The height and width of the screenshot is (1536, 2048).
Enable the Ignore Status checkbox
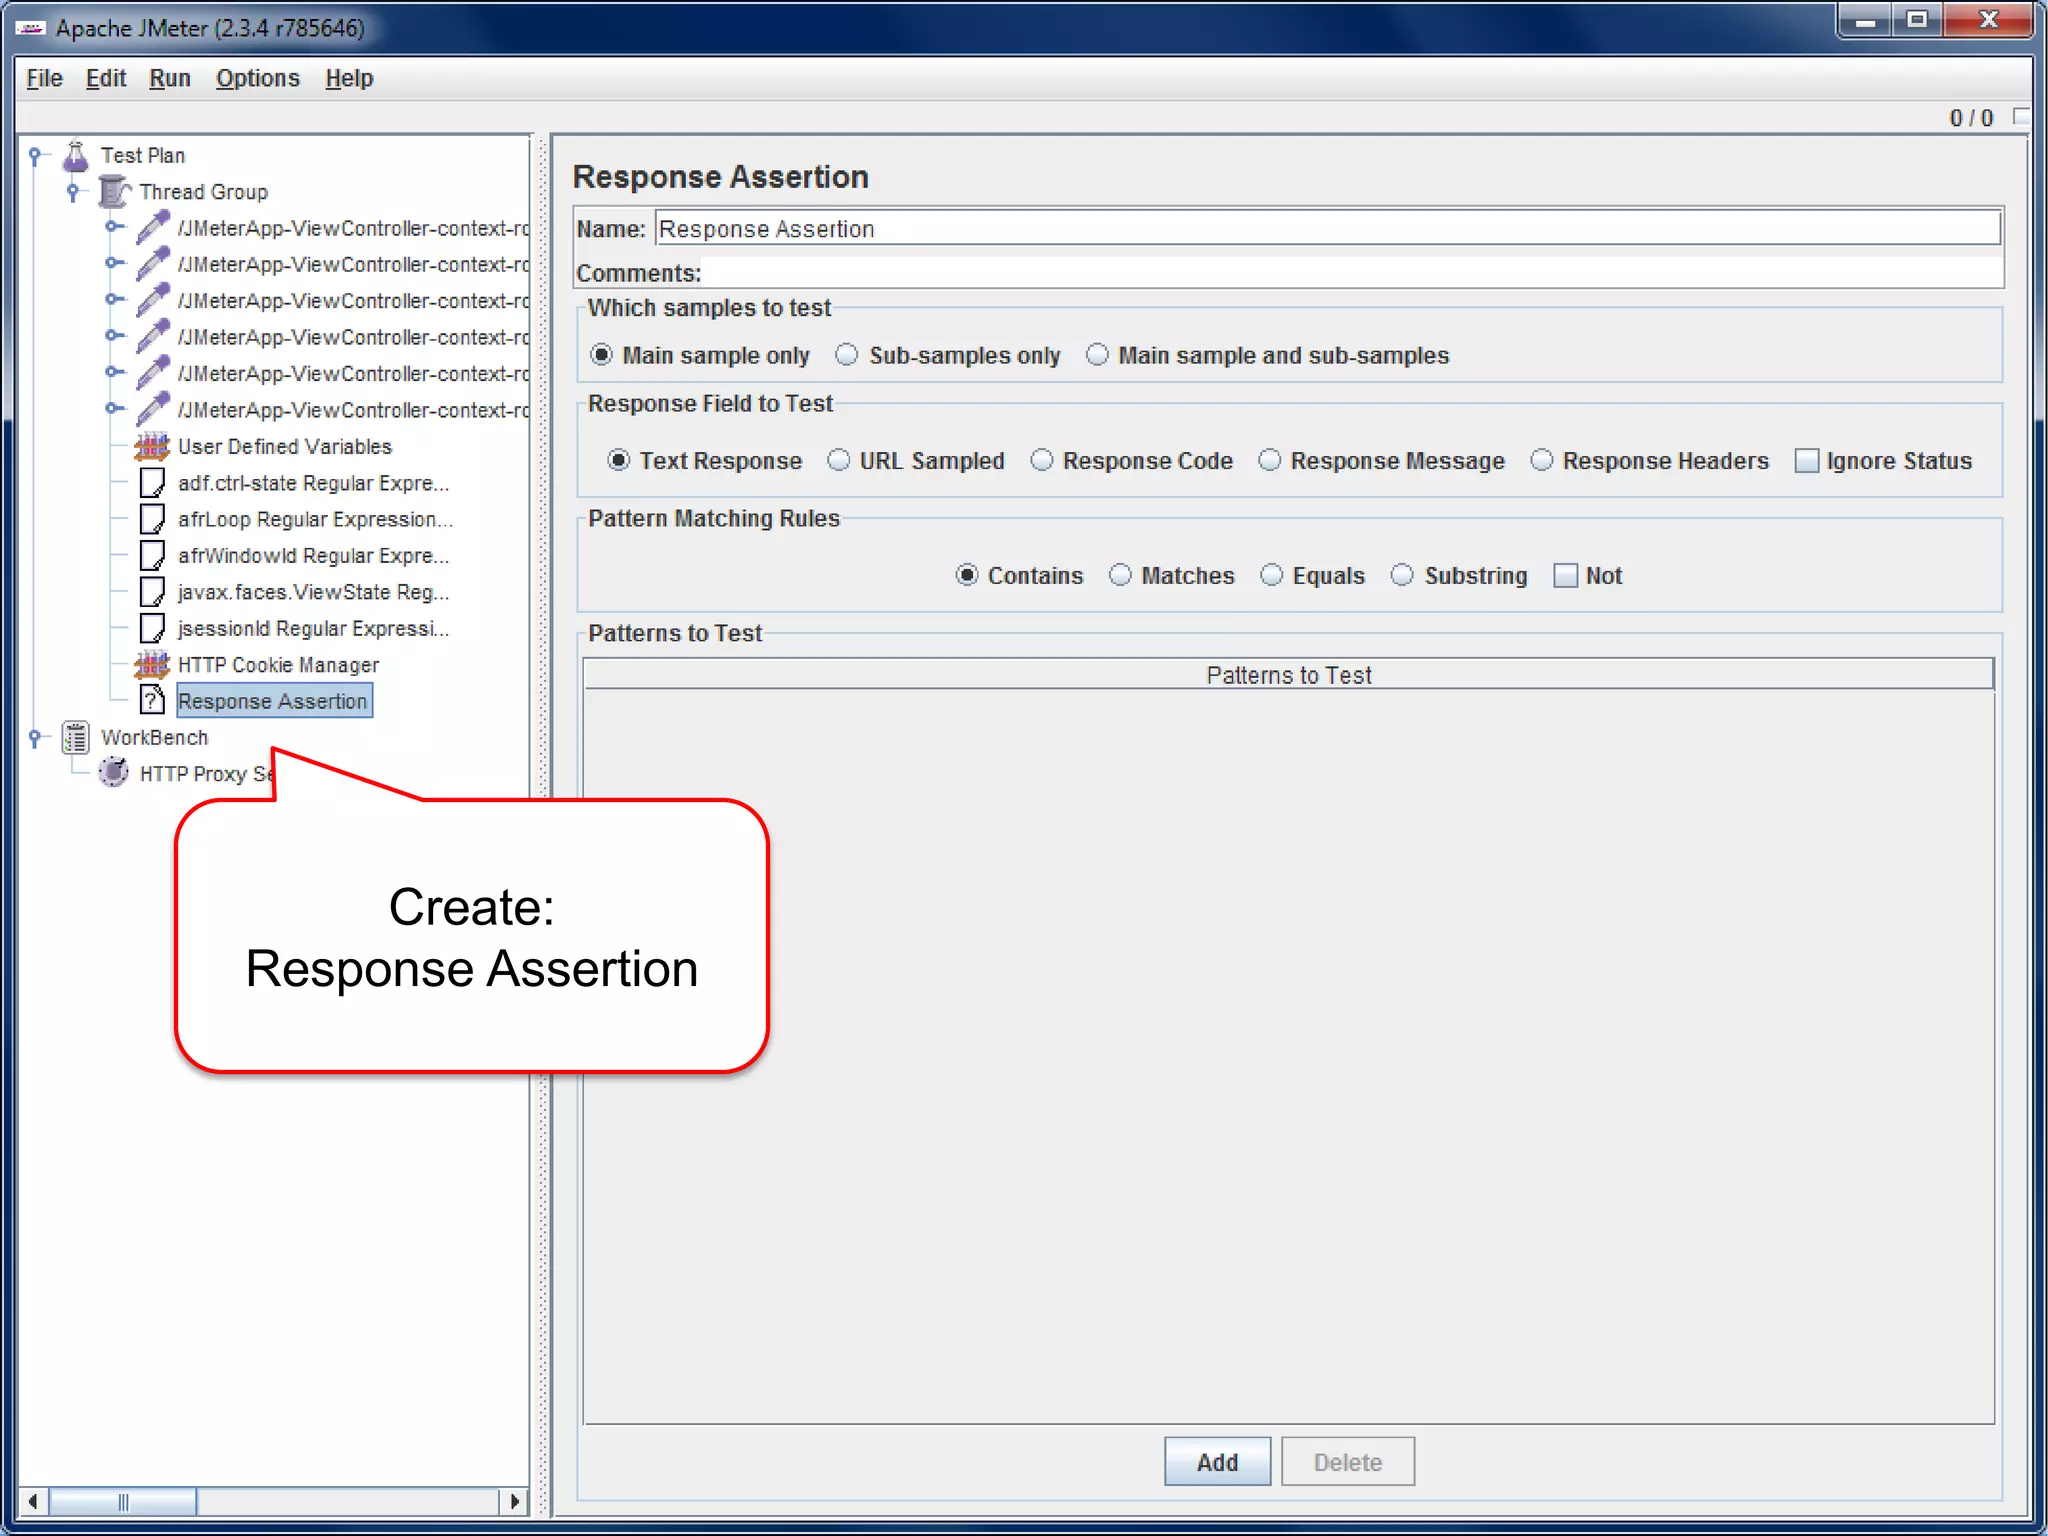1807,461
